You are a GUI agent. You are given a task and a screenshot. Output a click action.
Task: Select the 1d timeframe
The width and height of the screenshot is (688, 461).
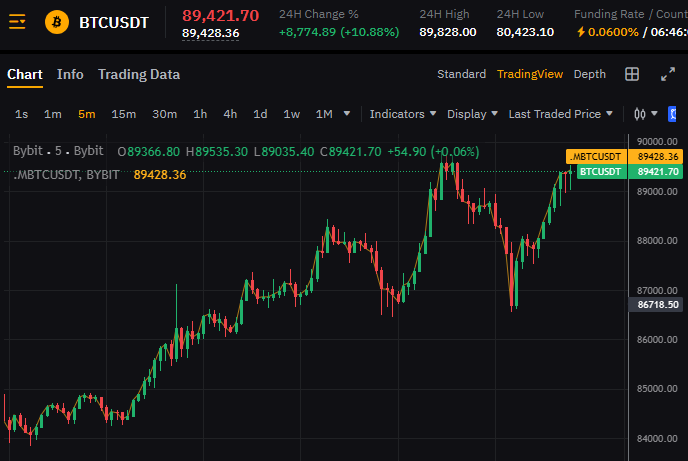[260, 114]
